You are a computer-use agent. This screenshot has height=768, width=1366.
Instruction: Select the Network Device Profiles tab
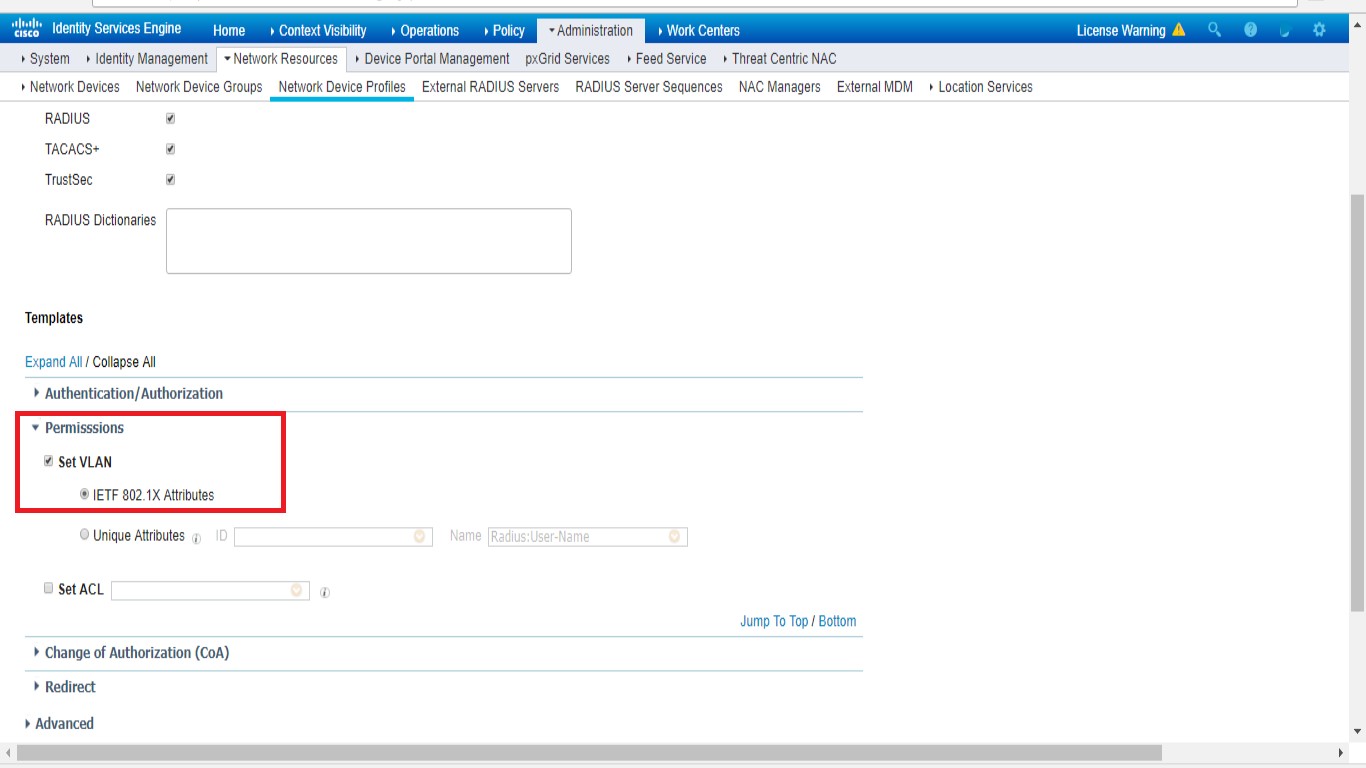(342, 87)
